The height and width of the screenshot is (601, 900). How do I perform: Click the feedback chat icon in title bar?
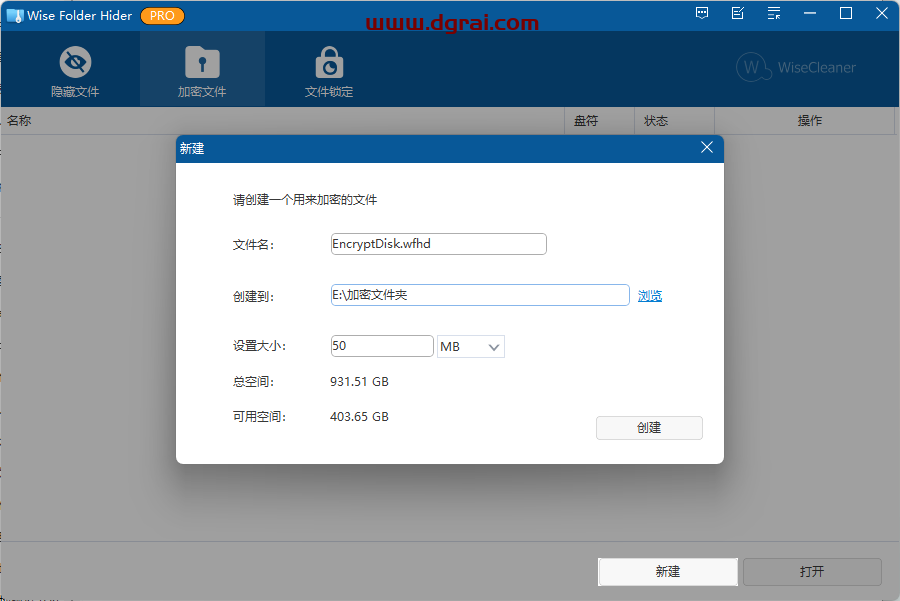701,13
